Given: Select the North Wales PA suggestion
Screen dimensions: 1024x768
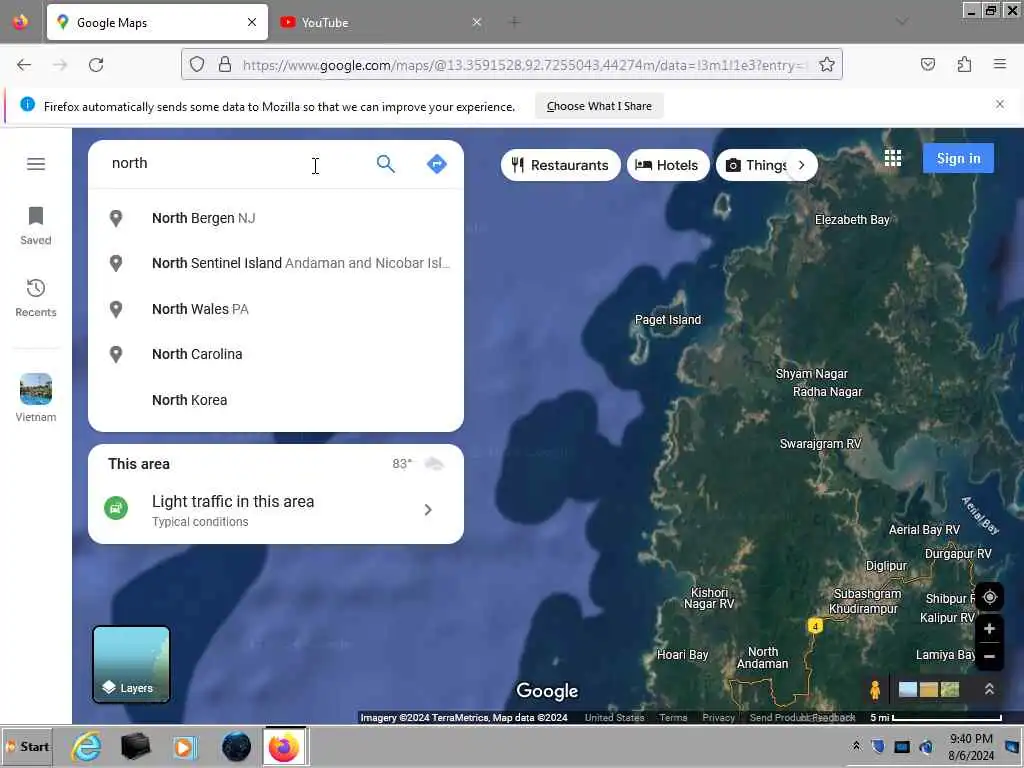Looking at the screenshot, I should point(276,309).
